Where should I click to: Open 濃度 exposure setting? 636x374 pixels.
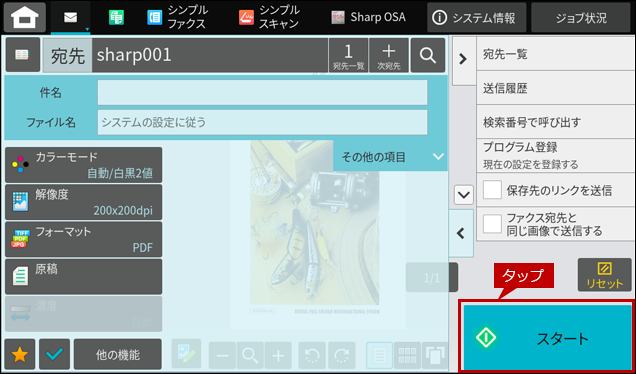(x=84, y=314)
